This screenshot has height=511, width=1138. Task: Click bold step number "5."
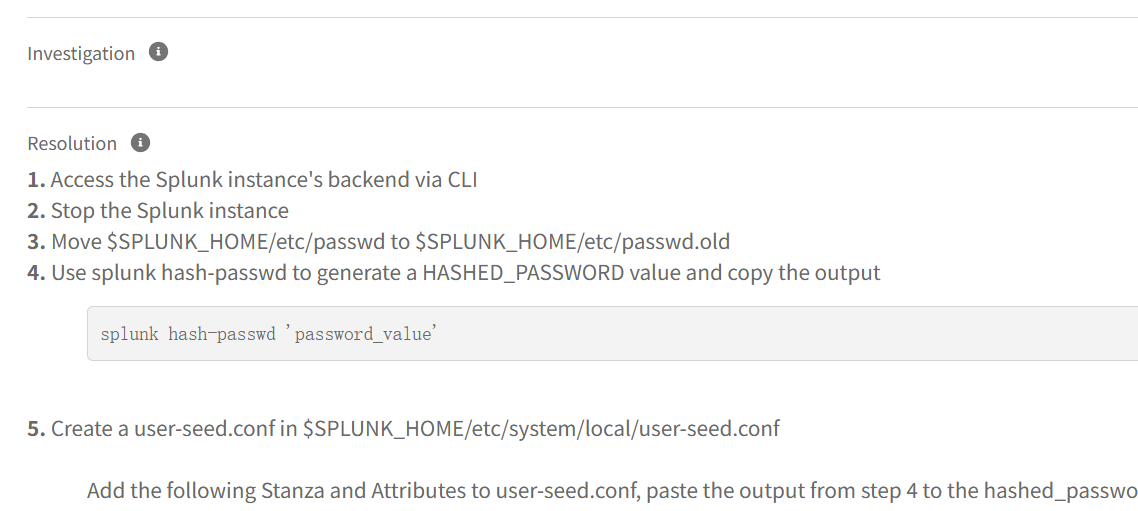(x=37, y=429)
